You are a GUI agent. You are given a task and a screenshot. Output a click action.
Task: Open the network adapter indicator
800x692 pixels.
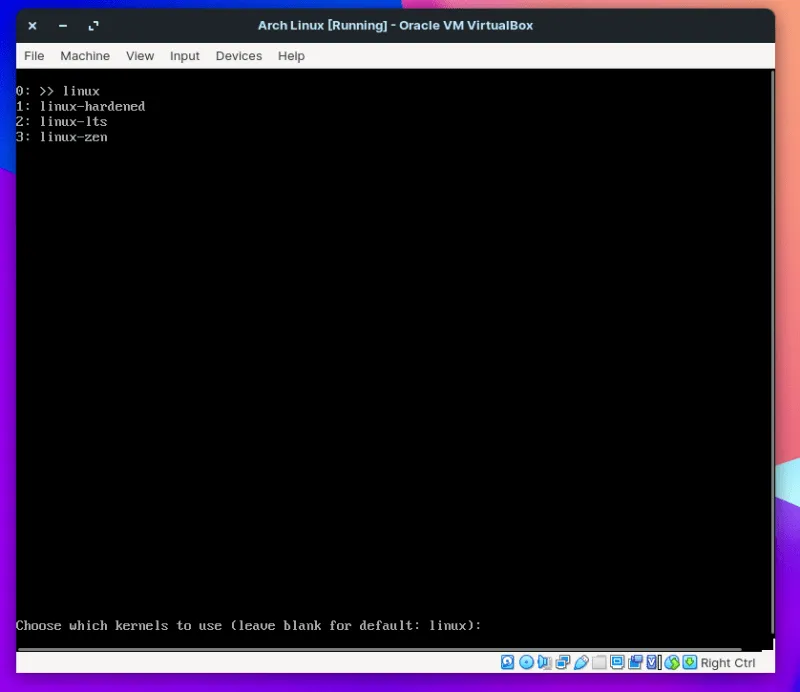click(x=562, y=662)
